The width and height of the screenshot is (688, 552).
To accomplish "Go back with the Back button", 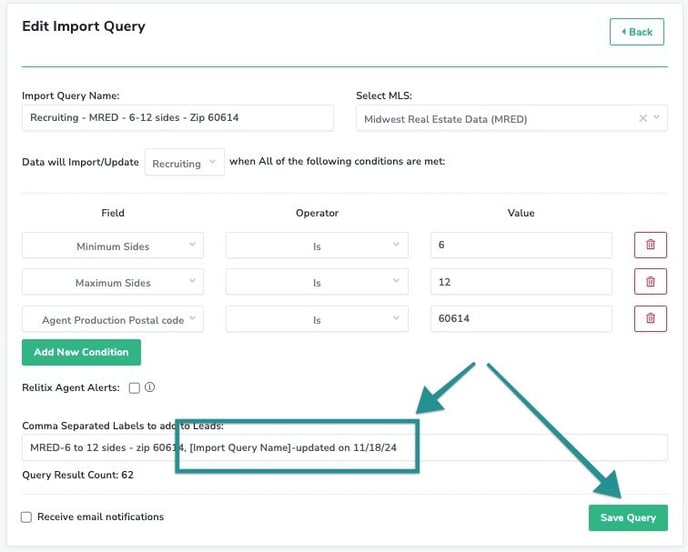I will point(637,32).
